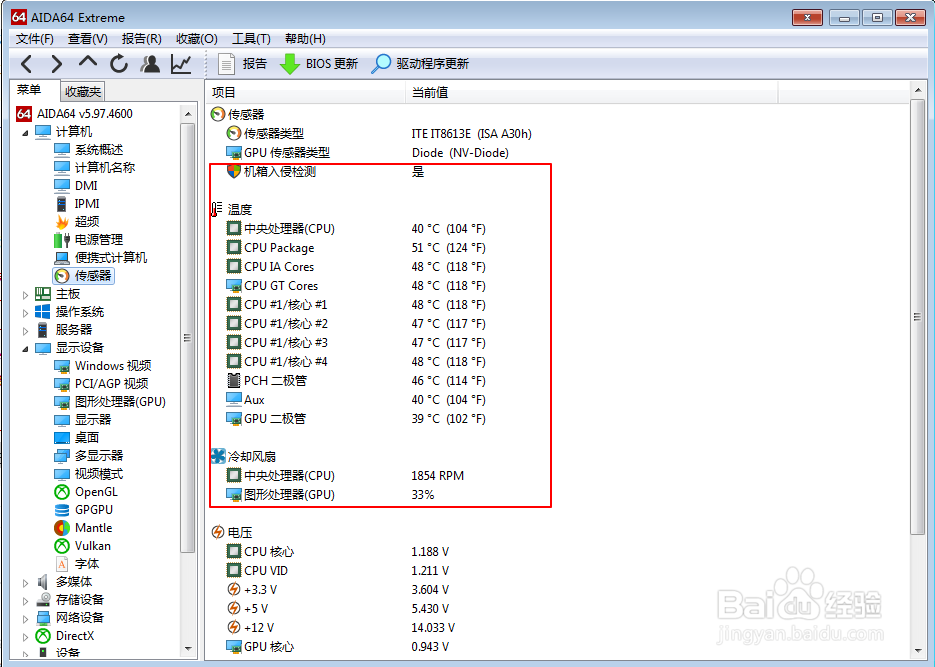Generate a report with 报告 button
The height and width of the screenshot is (667, 935).
[243, 63]
